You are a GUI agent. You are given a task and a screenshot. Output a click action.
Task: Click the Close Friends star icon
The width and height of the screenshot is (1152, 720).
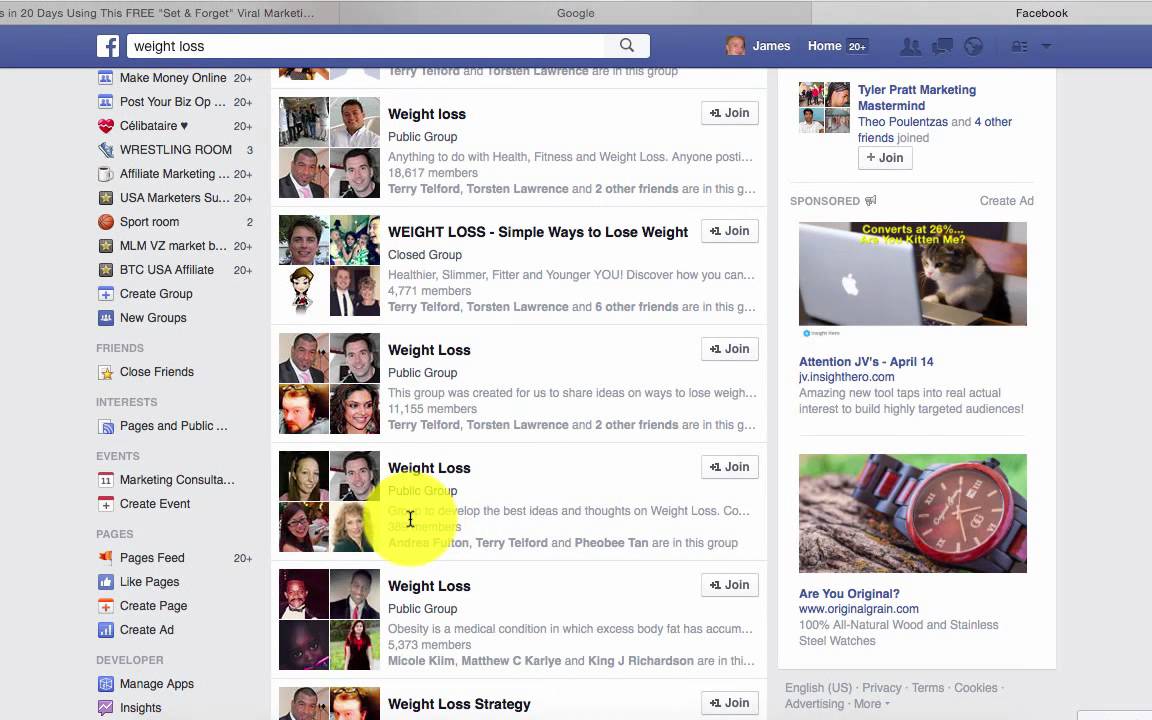coord(106,372)
